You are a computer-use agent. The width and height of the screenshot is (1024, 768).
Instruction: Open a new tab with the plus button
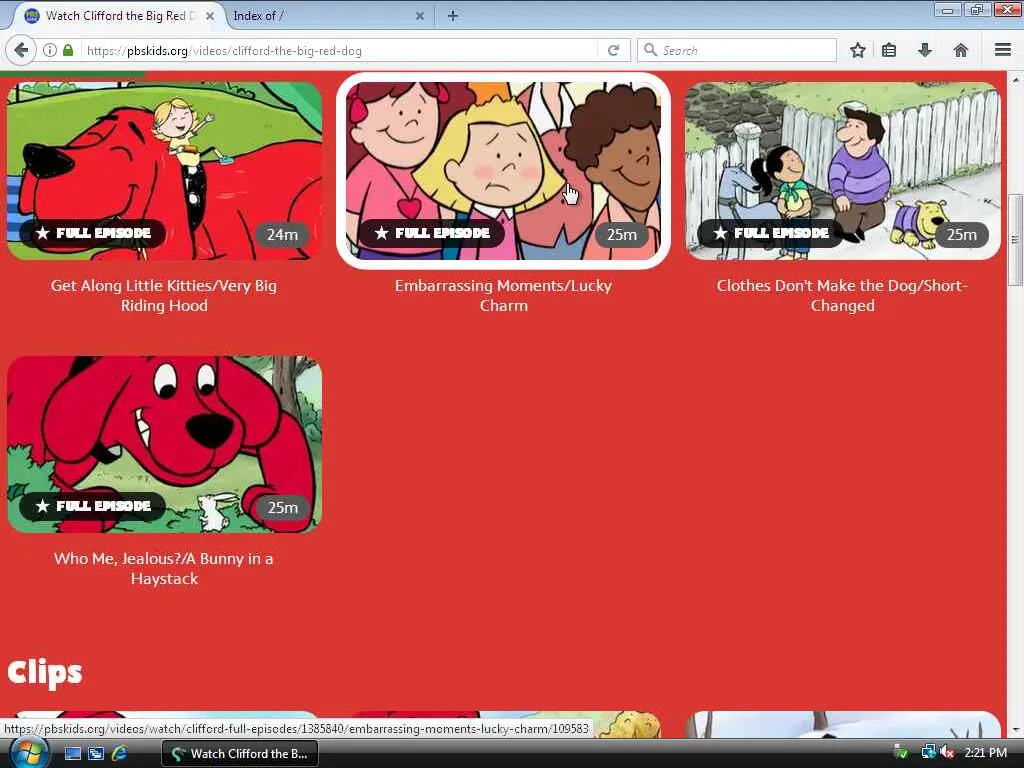tap(453, 16)
